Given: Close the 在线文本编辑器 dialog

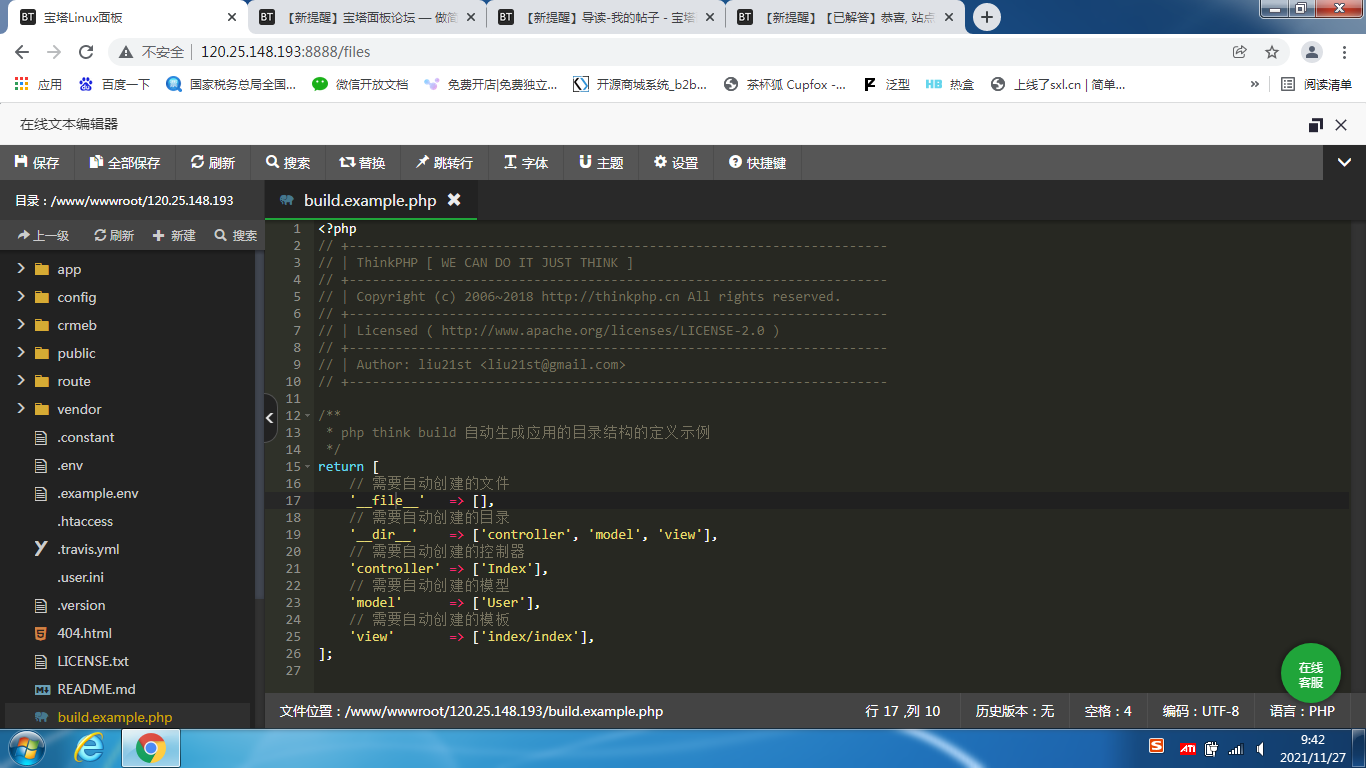Looking at the screenshot, I should (1341, 124).
